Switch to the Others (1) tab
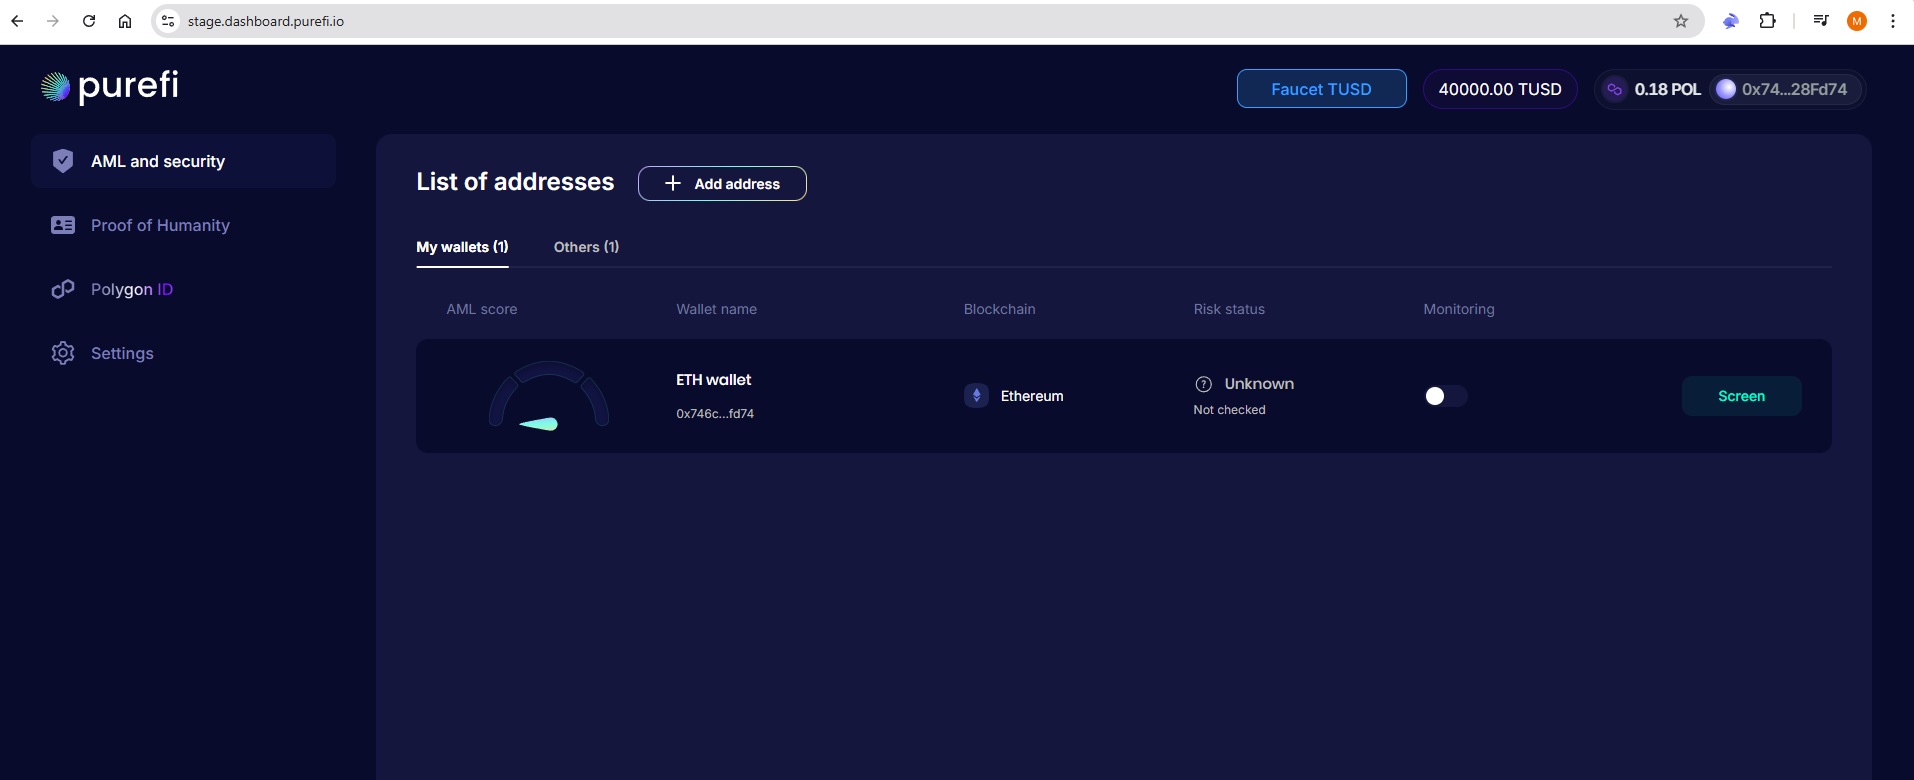This screenshot has width=1914, height=780. click(x=586, y=247)
